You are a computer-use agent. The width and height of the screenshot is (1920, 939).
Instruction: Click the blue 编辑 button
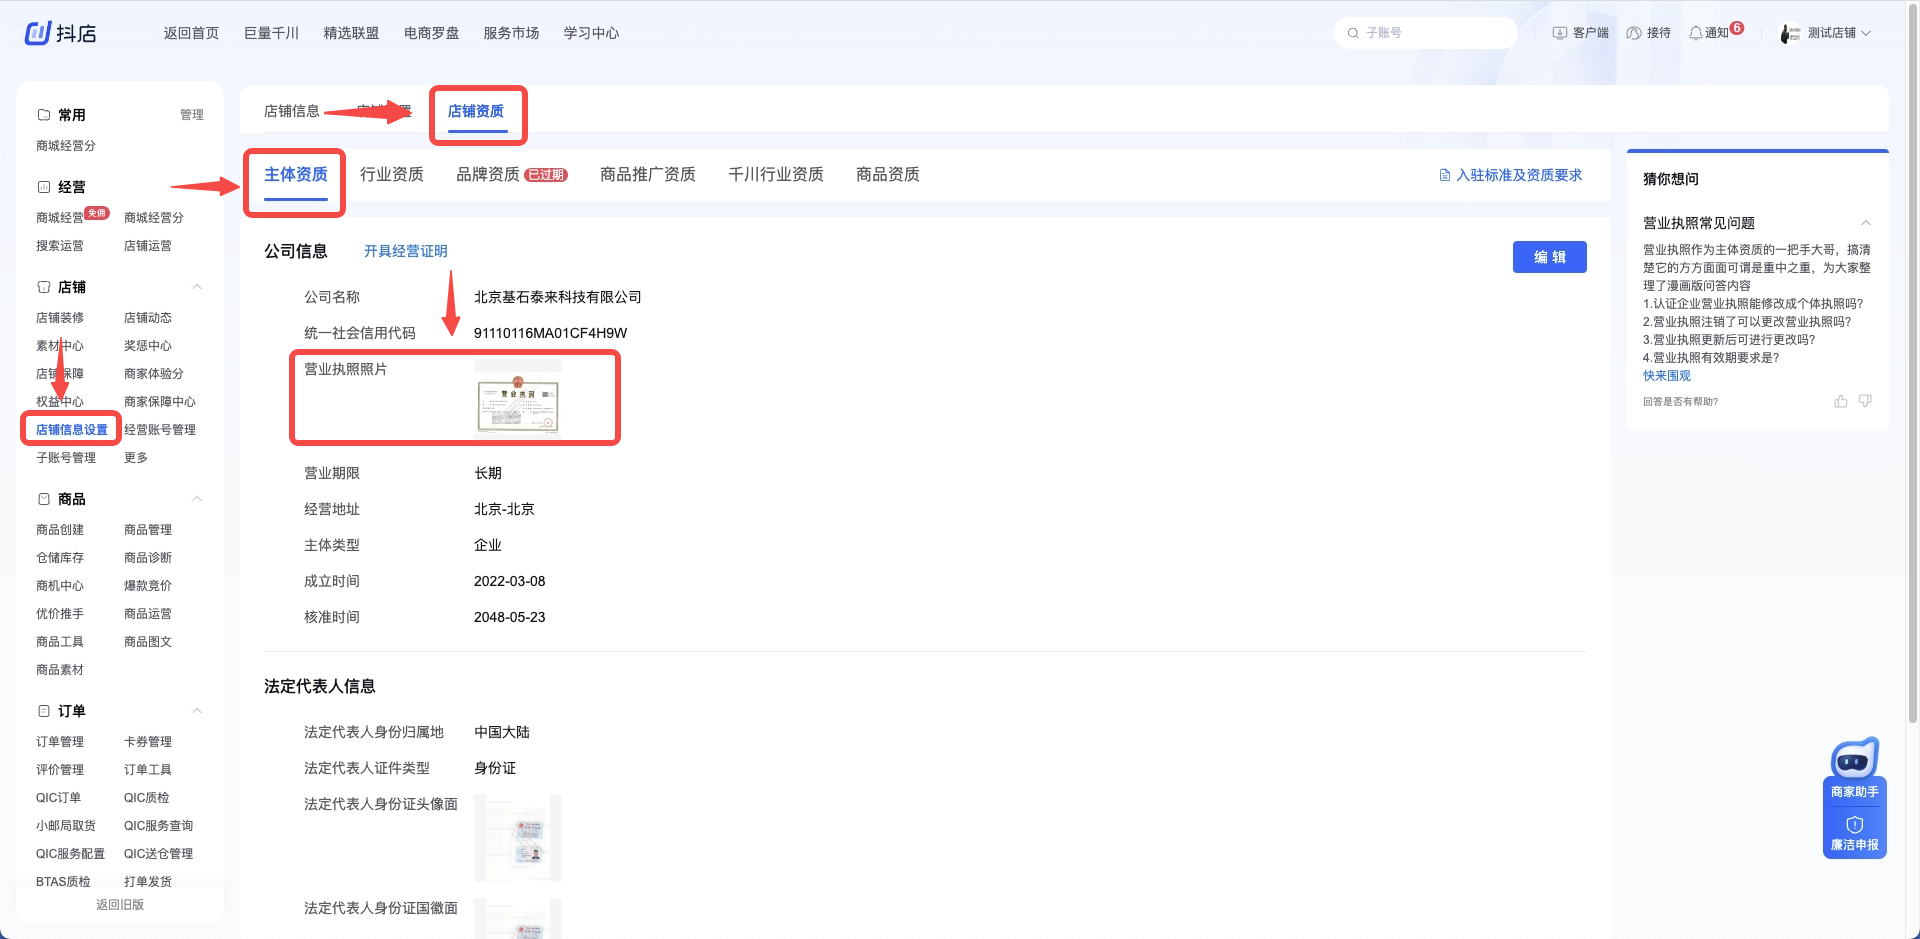click(1549, 257)
